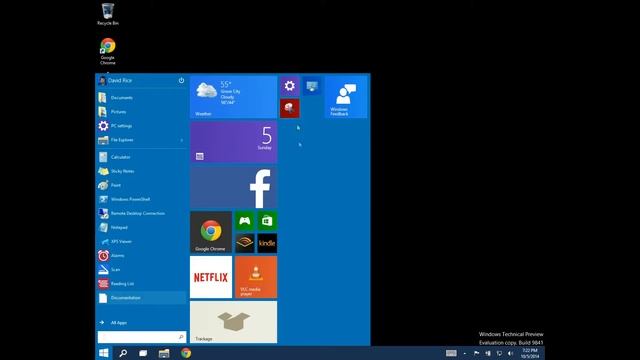Image resolution: width=640 pixels, height=360 pixels.
Task: Launch the Scan app
Action: click(x=141, y=270)
